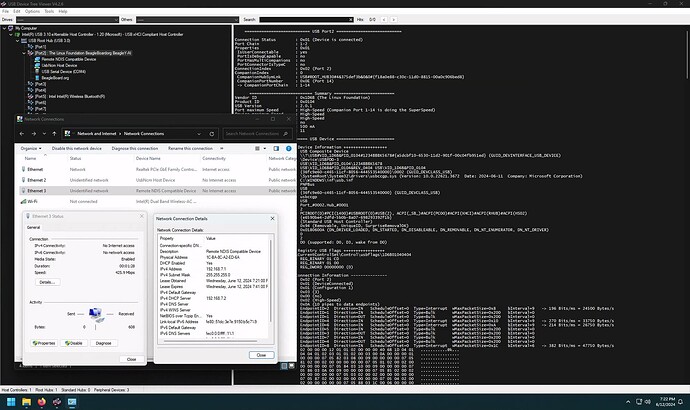Click Disable this network device
The height and width of the screenshot is (410, 690).
pyautogui.click(x=77, y=149)
